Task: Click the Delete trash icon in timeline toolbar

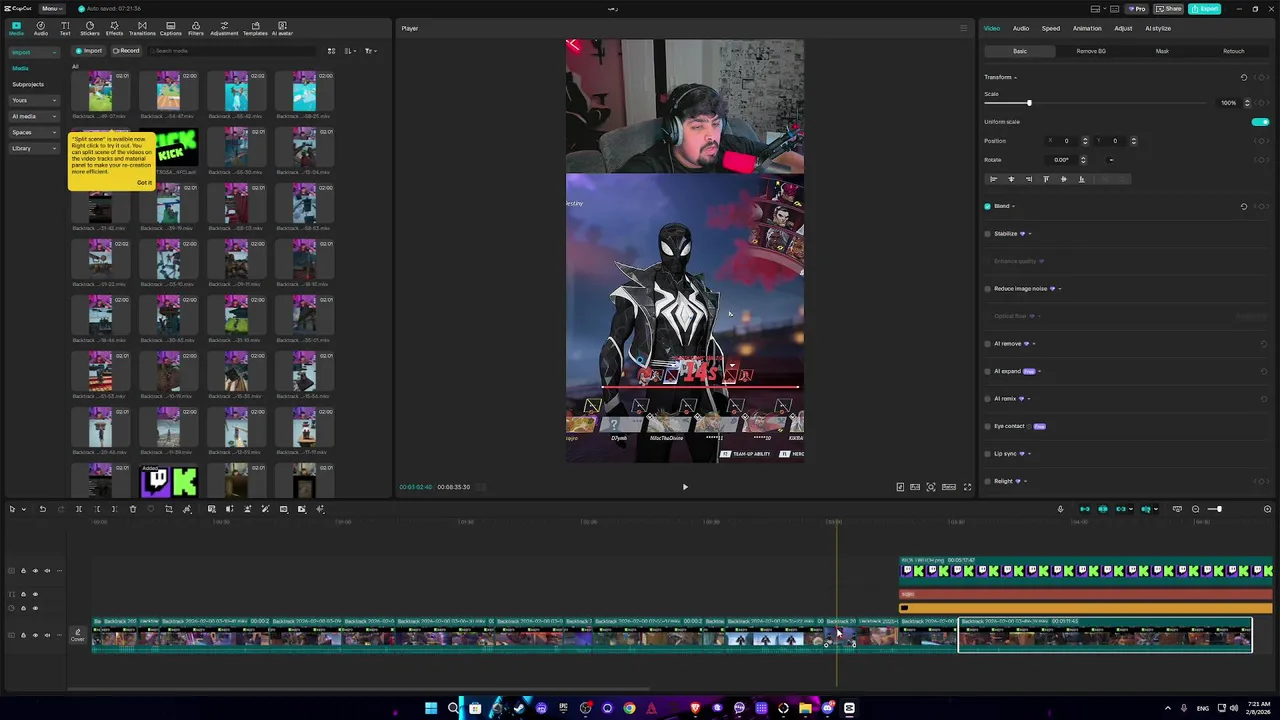Action: (x=132, y=509)
